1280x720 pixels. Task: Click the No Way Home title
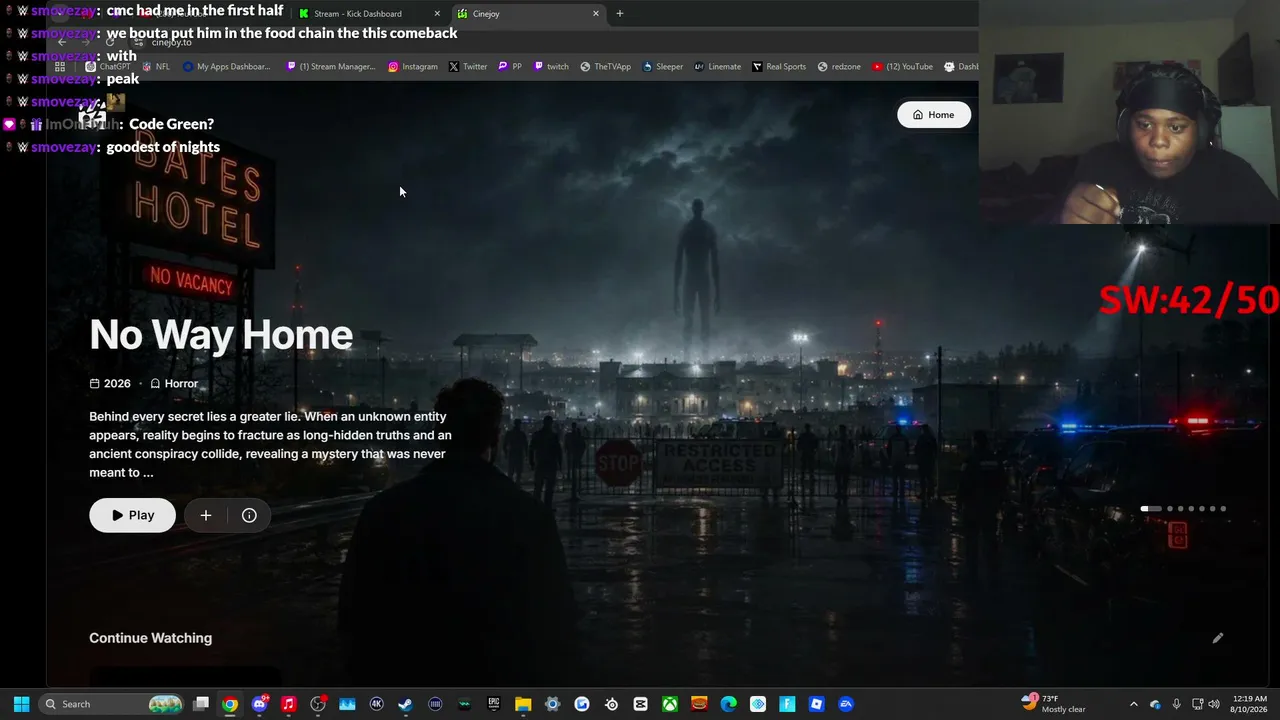[x=221, y=335]
